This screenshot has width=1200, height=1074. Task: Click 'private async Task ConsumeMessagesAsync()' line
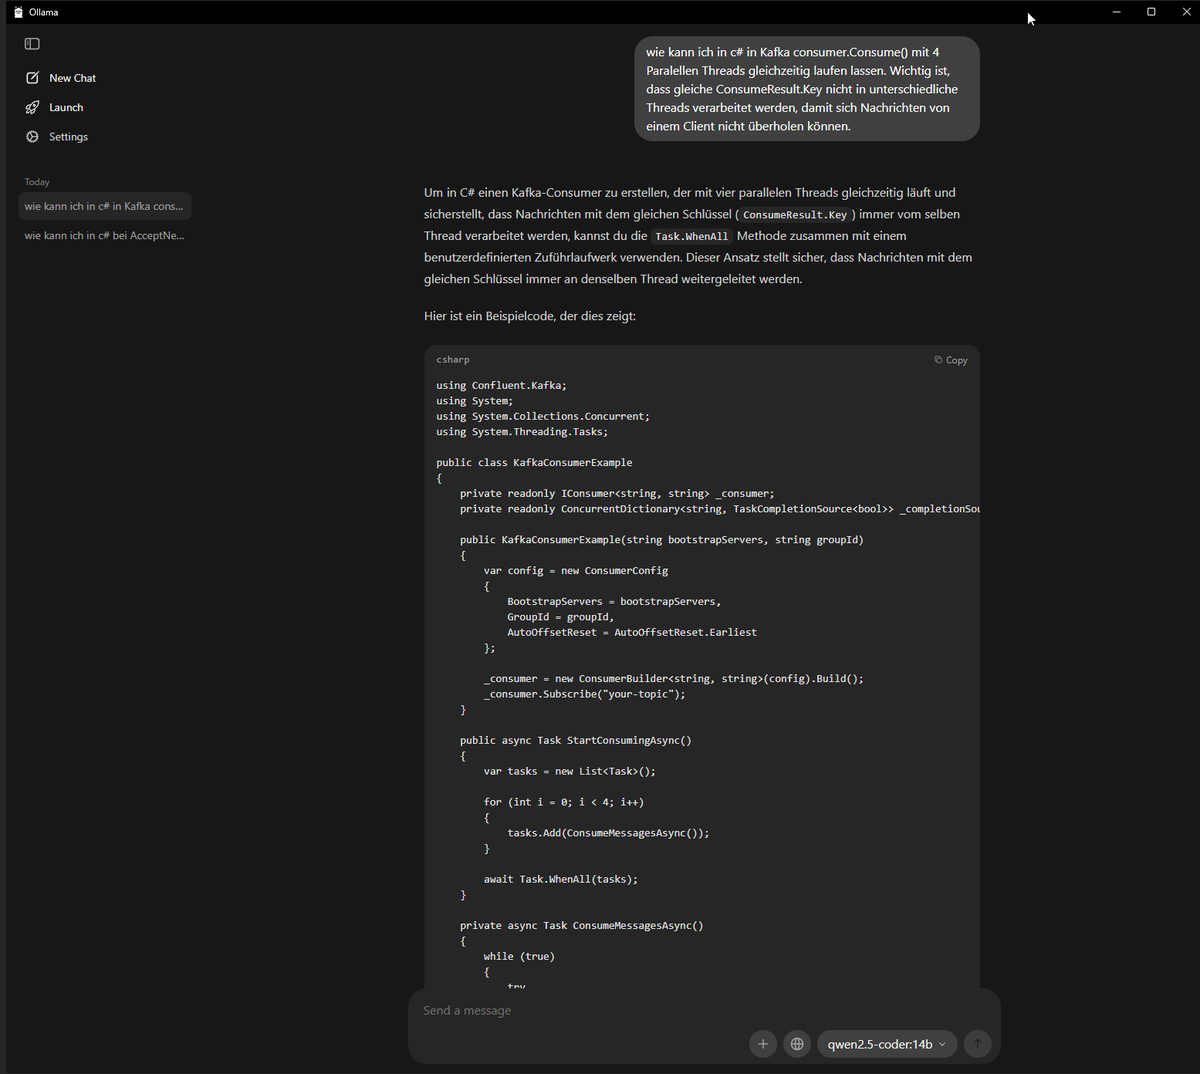(x=582, y=925)
